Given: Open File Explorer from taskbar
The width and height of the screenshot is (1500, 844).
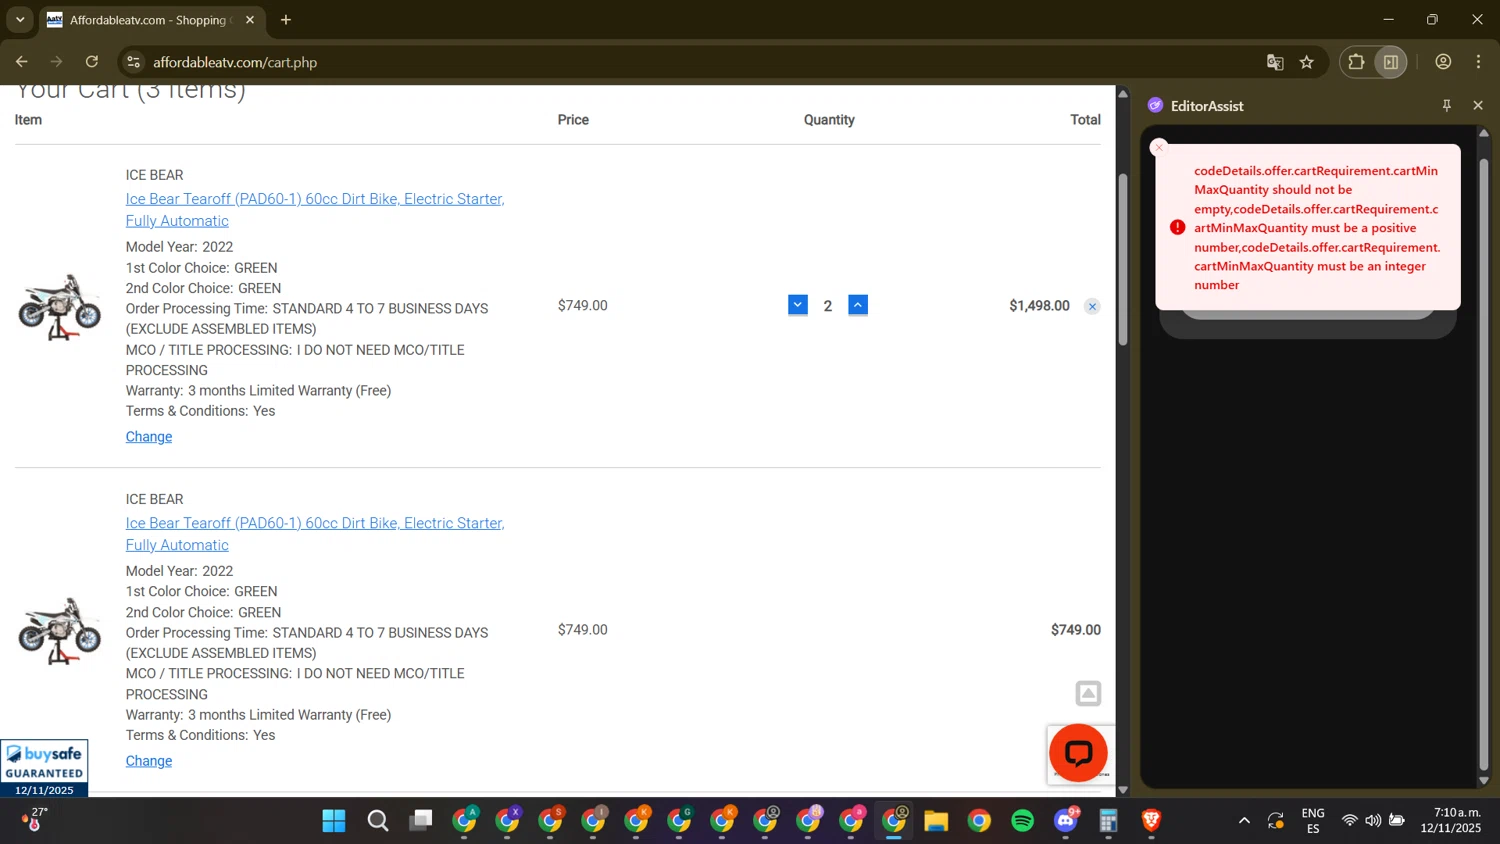Looking at the screenshot, I should coord(936,821).
